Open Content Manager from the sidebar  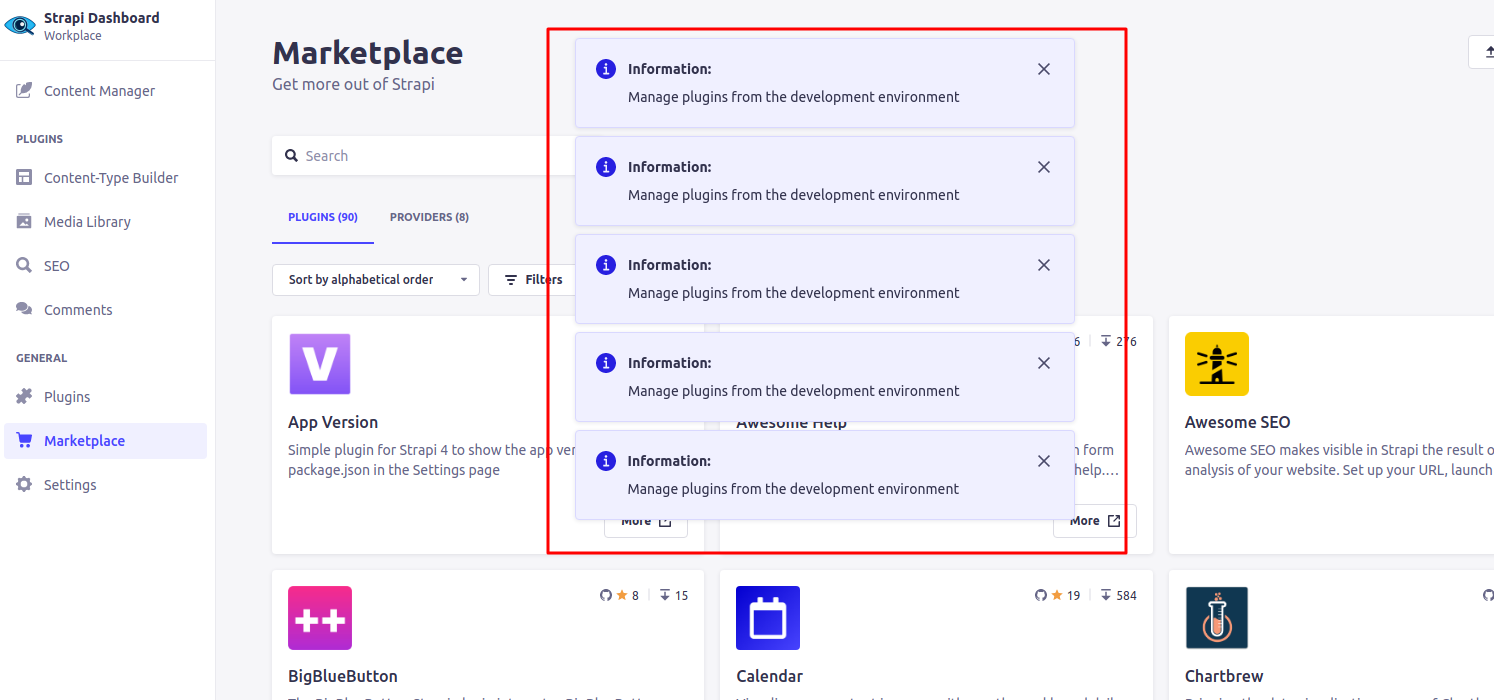(98, 90)
